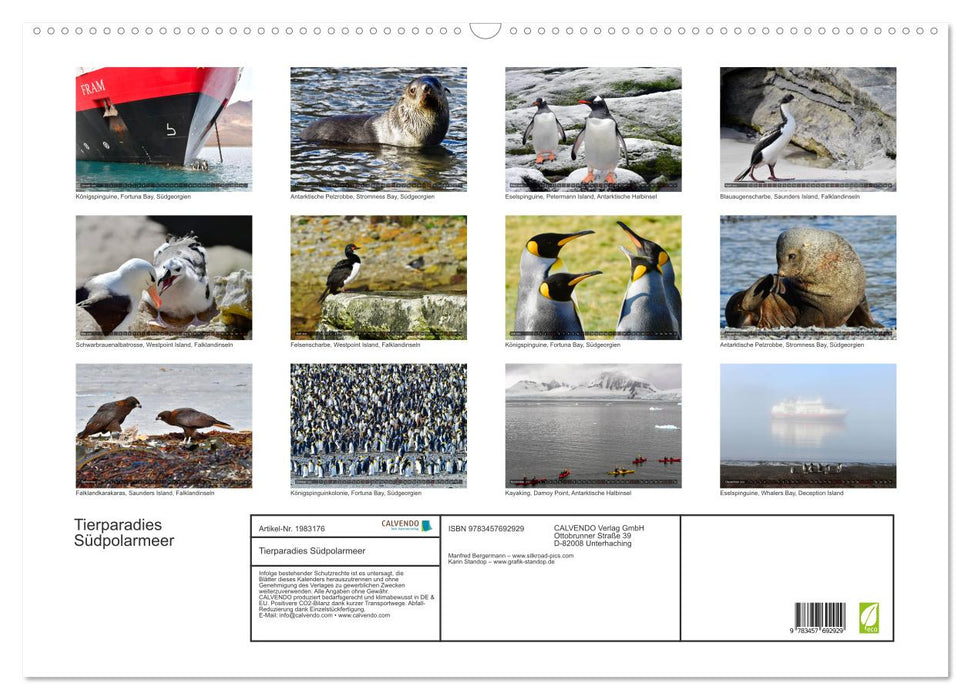This screenshot has width=971, height=700.
Task: Click the info@calvendo.com email address
Action: coord(296,615)
